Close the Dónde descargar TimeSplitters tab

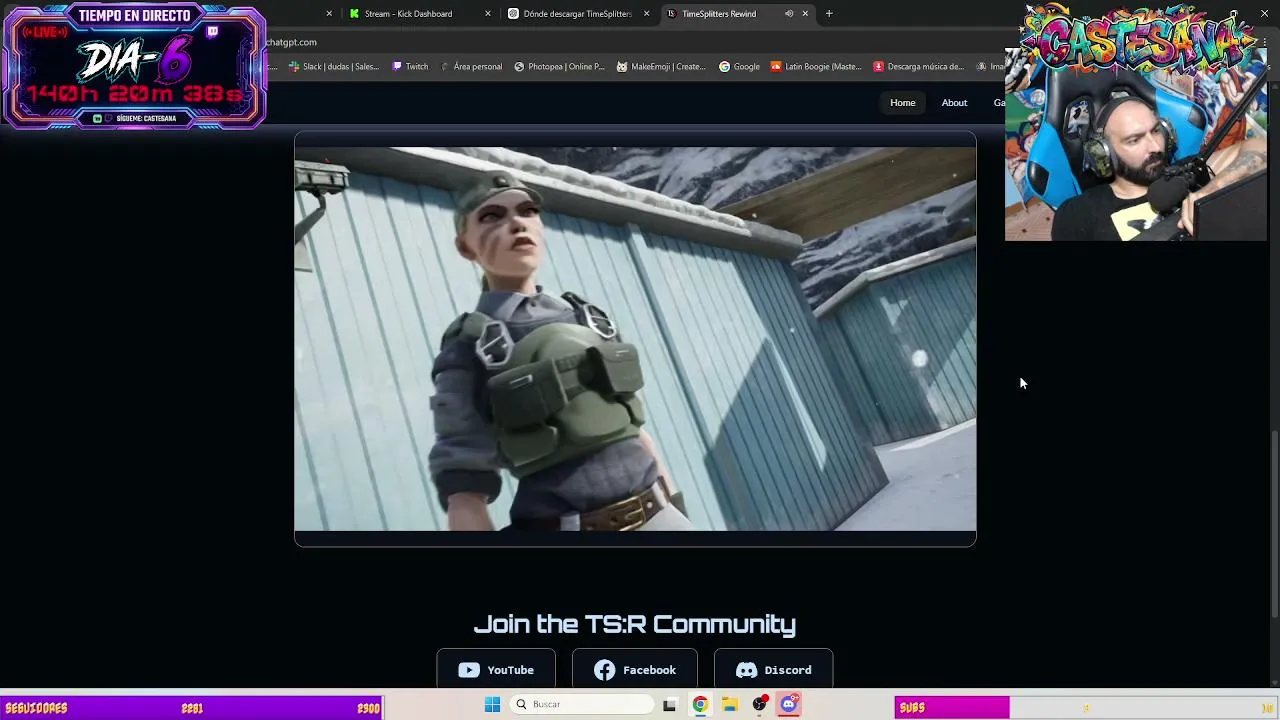pos(646,14)
